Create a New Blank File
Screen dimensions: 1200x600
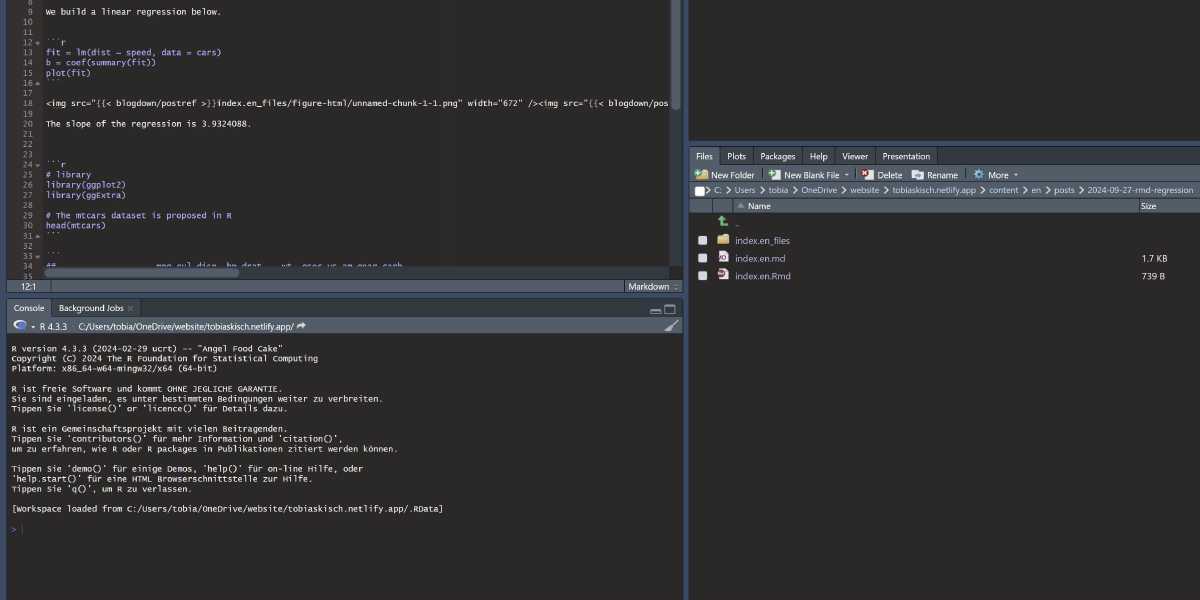click(810, 175)
